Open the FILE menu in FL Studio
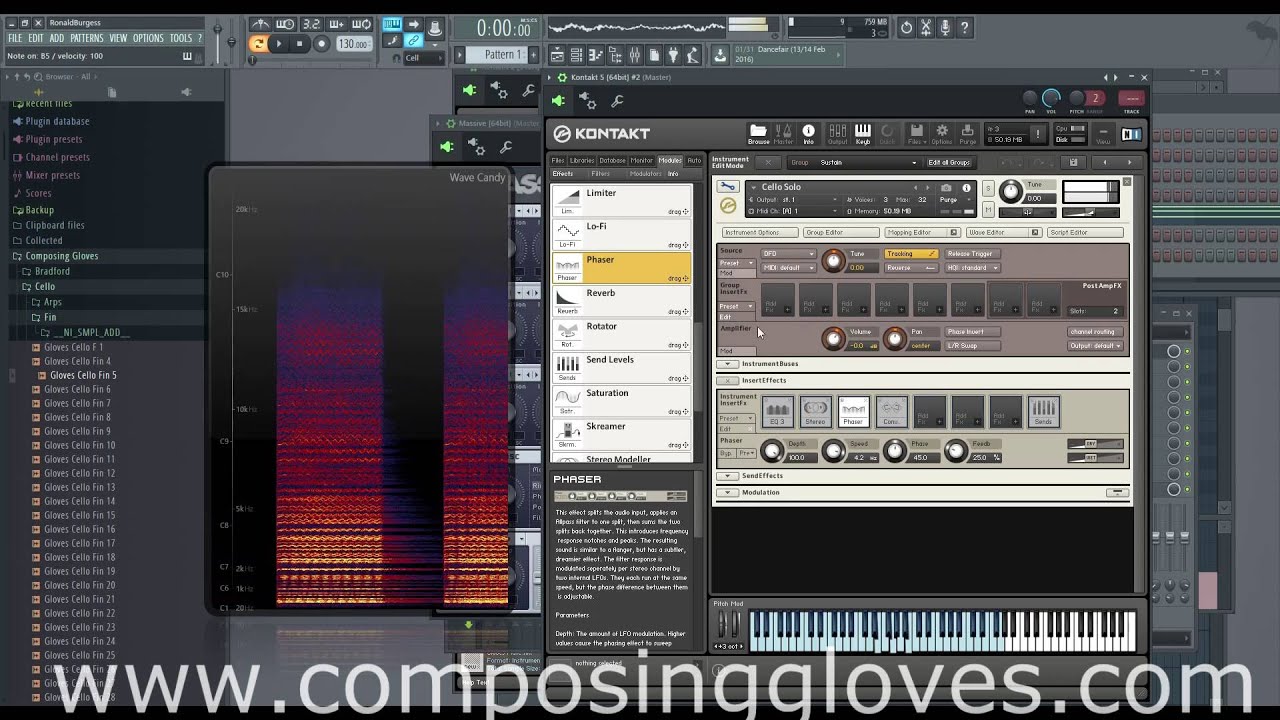The image size is (1280, 720). [x=15, y=38]
